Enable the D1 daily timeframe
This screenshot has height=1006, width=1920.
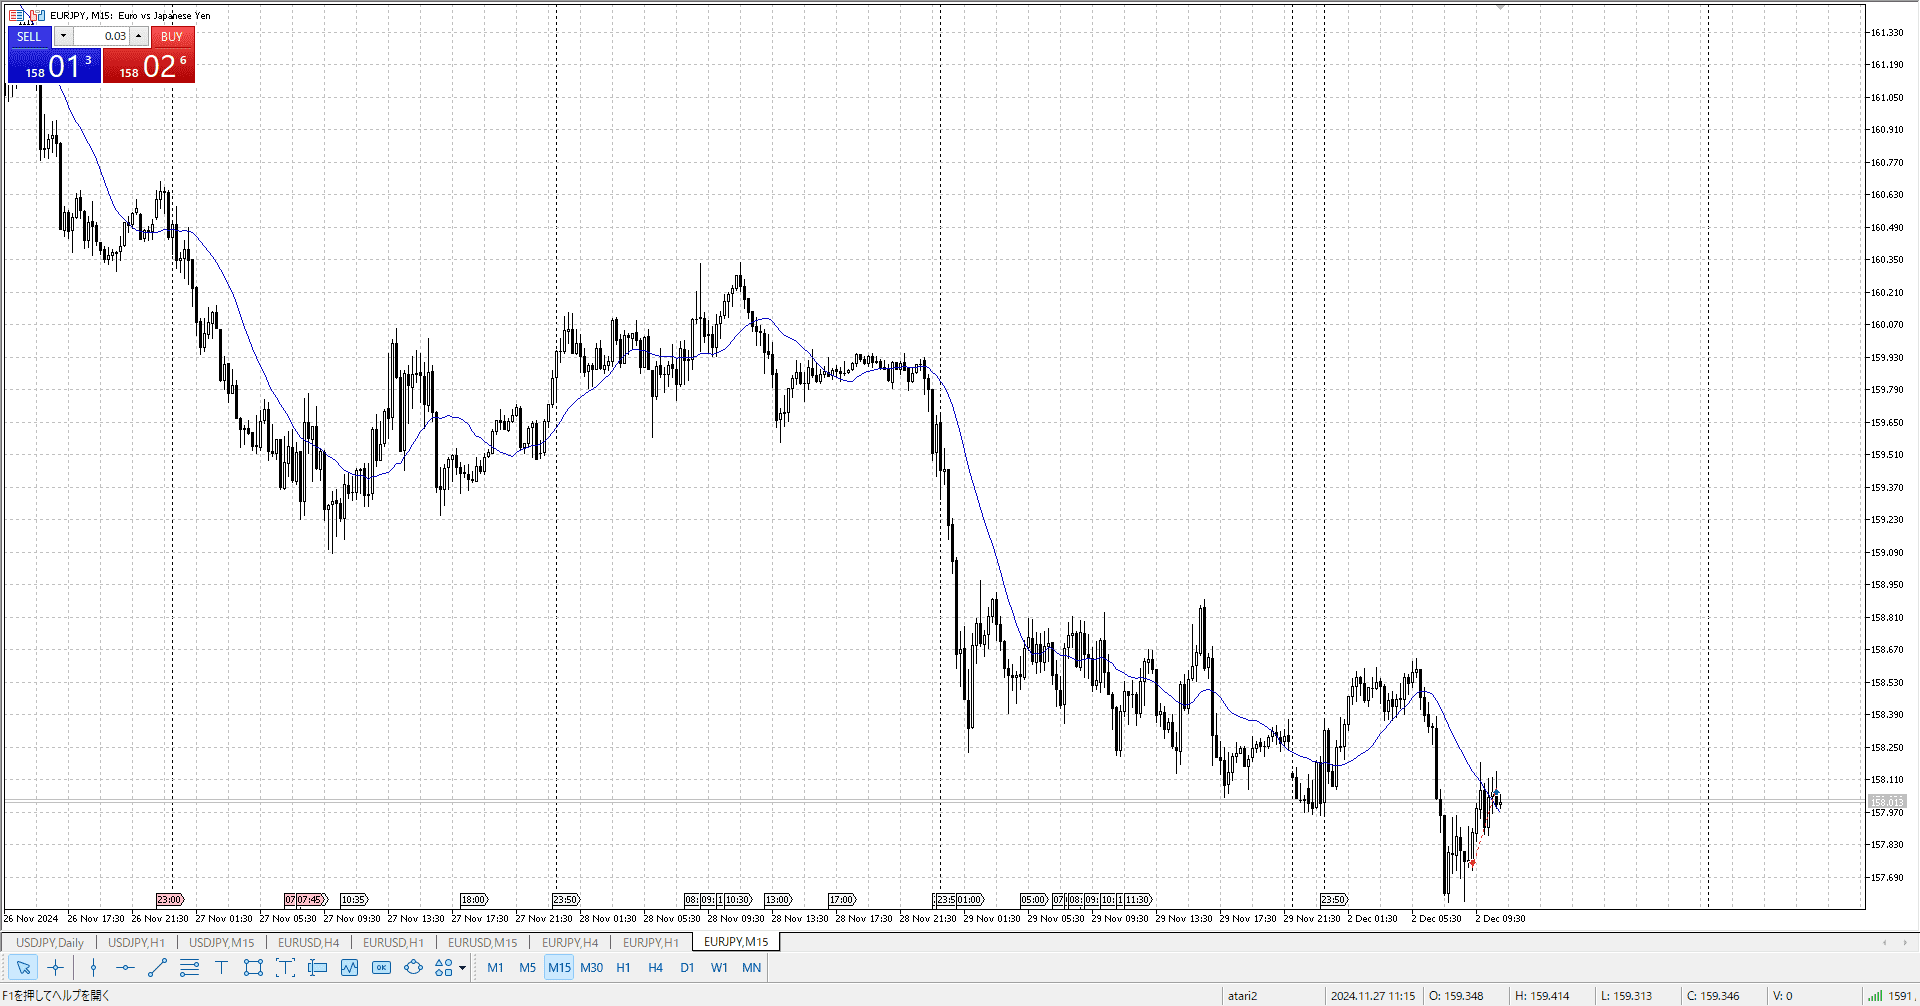click(x=687, y=967)
